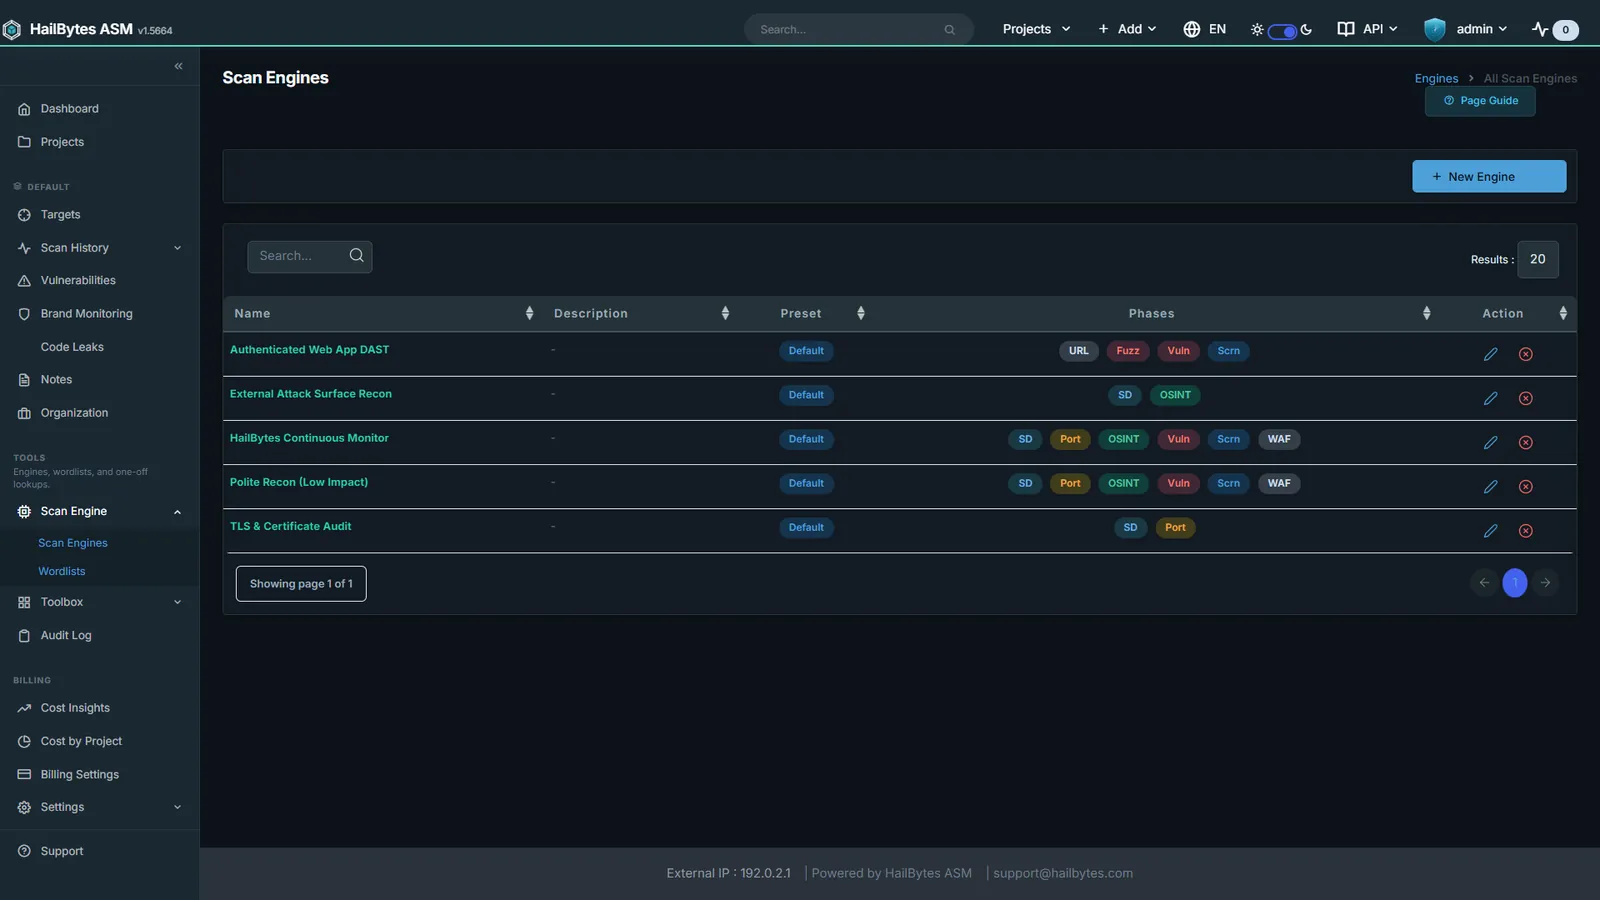Click the HailBytes ASM logo icon

coord(11,30)
